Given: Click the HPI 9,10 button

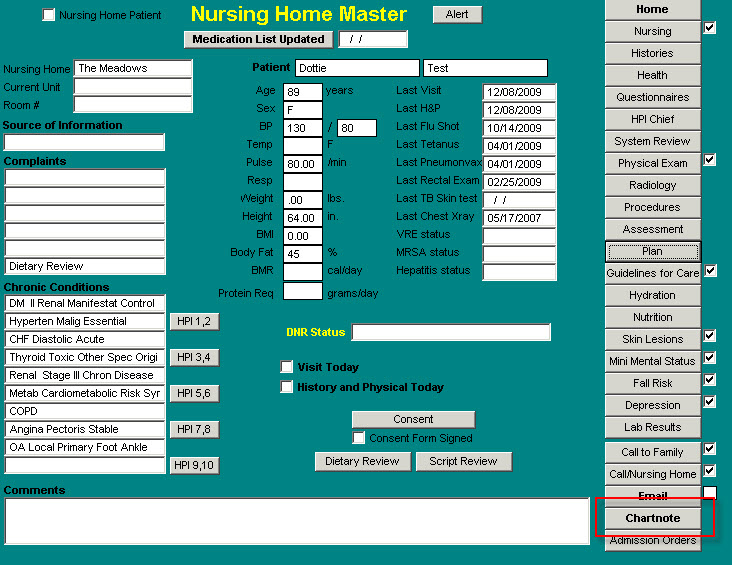Looking at the screenshot, I should (194, 465).
